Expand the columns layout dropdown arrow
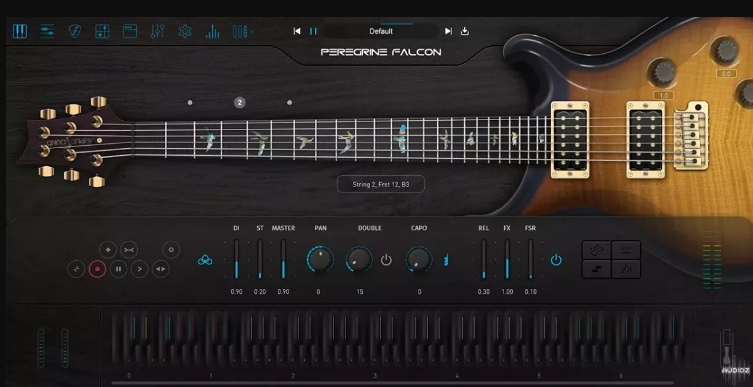Image resolution: width=753 pixels, height=387 pixels. point(252,31)
